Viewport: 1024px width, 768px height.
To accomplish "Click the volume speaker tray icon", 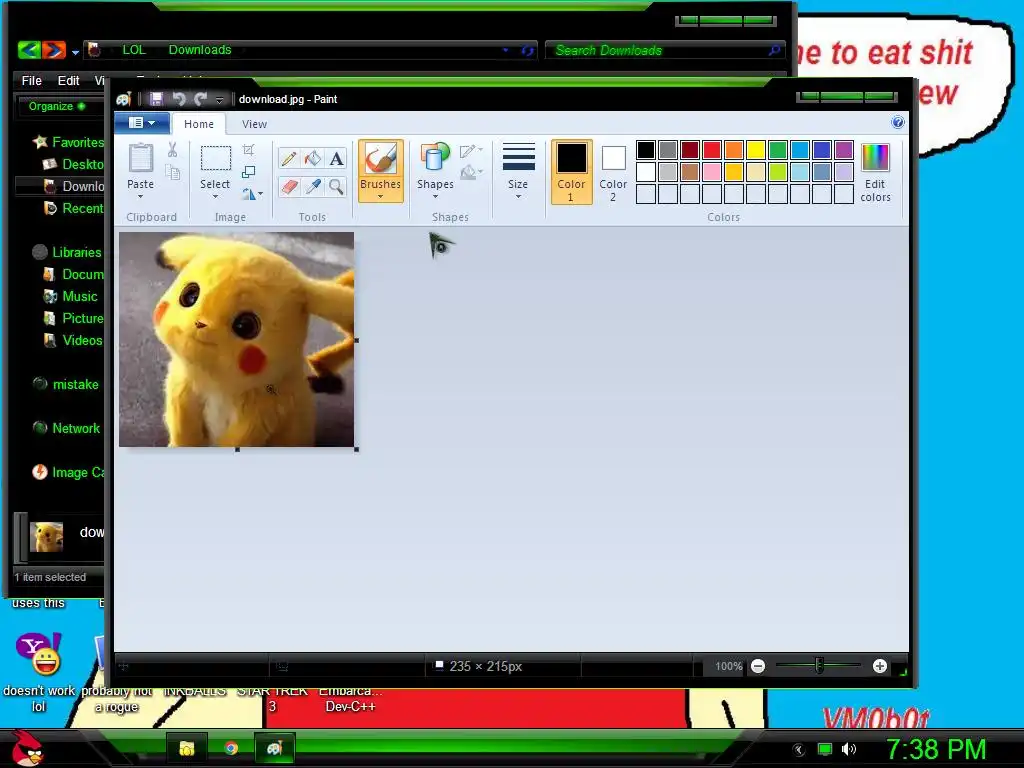I will [849, 749].
